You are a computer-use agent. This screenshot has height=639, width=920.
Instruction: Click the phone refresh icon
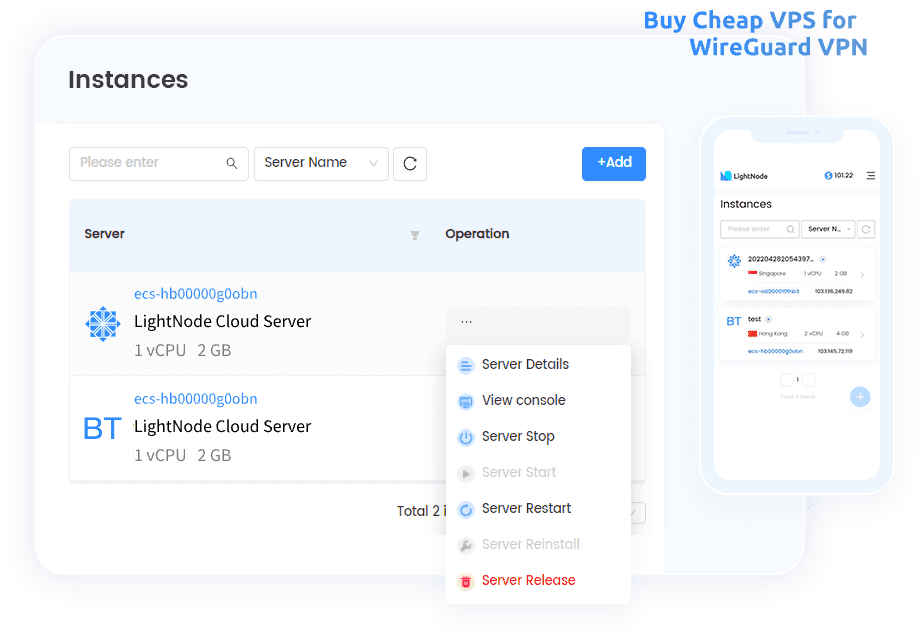[866, 229]
